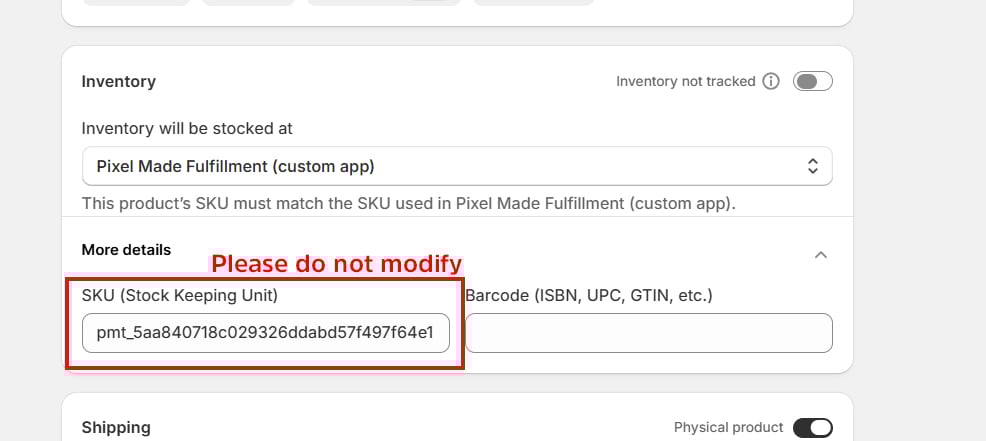Click the up-down arrows on location selector
Viewport: 986px width, 441px height.
pos(813,166)
